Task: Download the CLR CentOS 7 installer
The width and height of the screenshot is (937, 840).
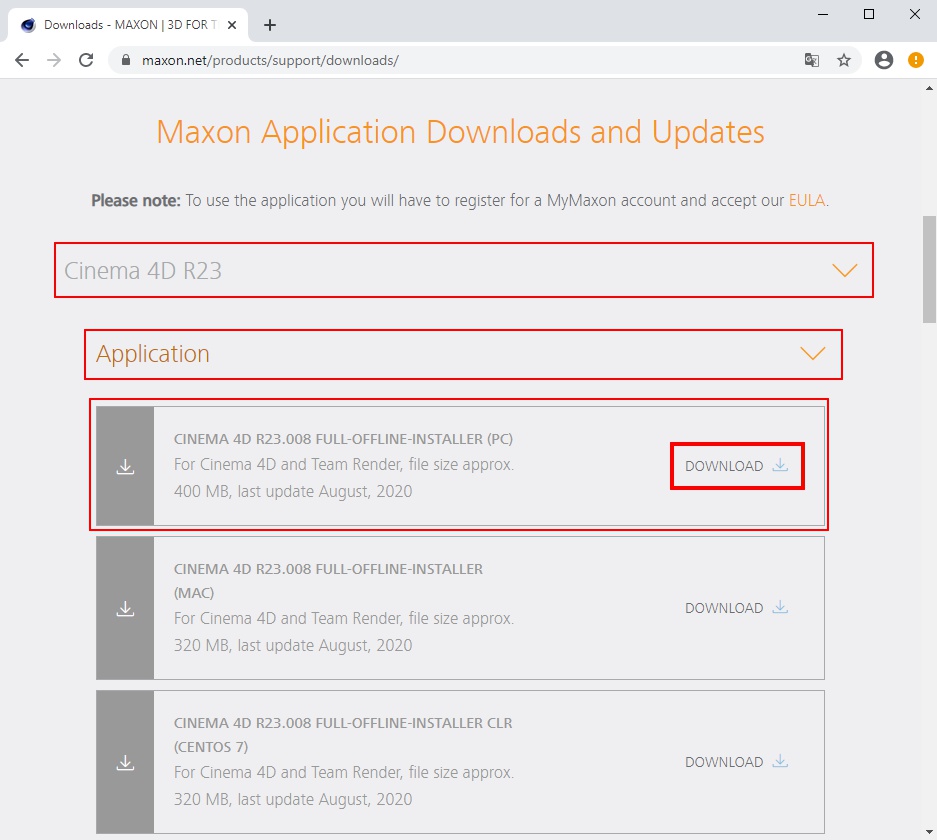Action: 737,762
